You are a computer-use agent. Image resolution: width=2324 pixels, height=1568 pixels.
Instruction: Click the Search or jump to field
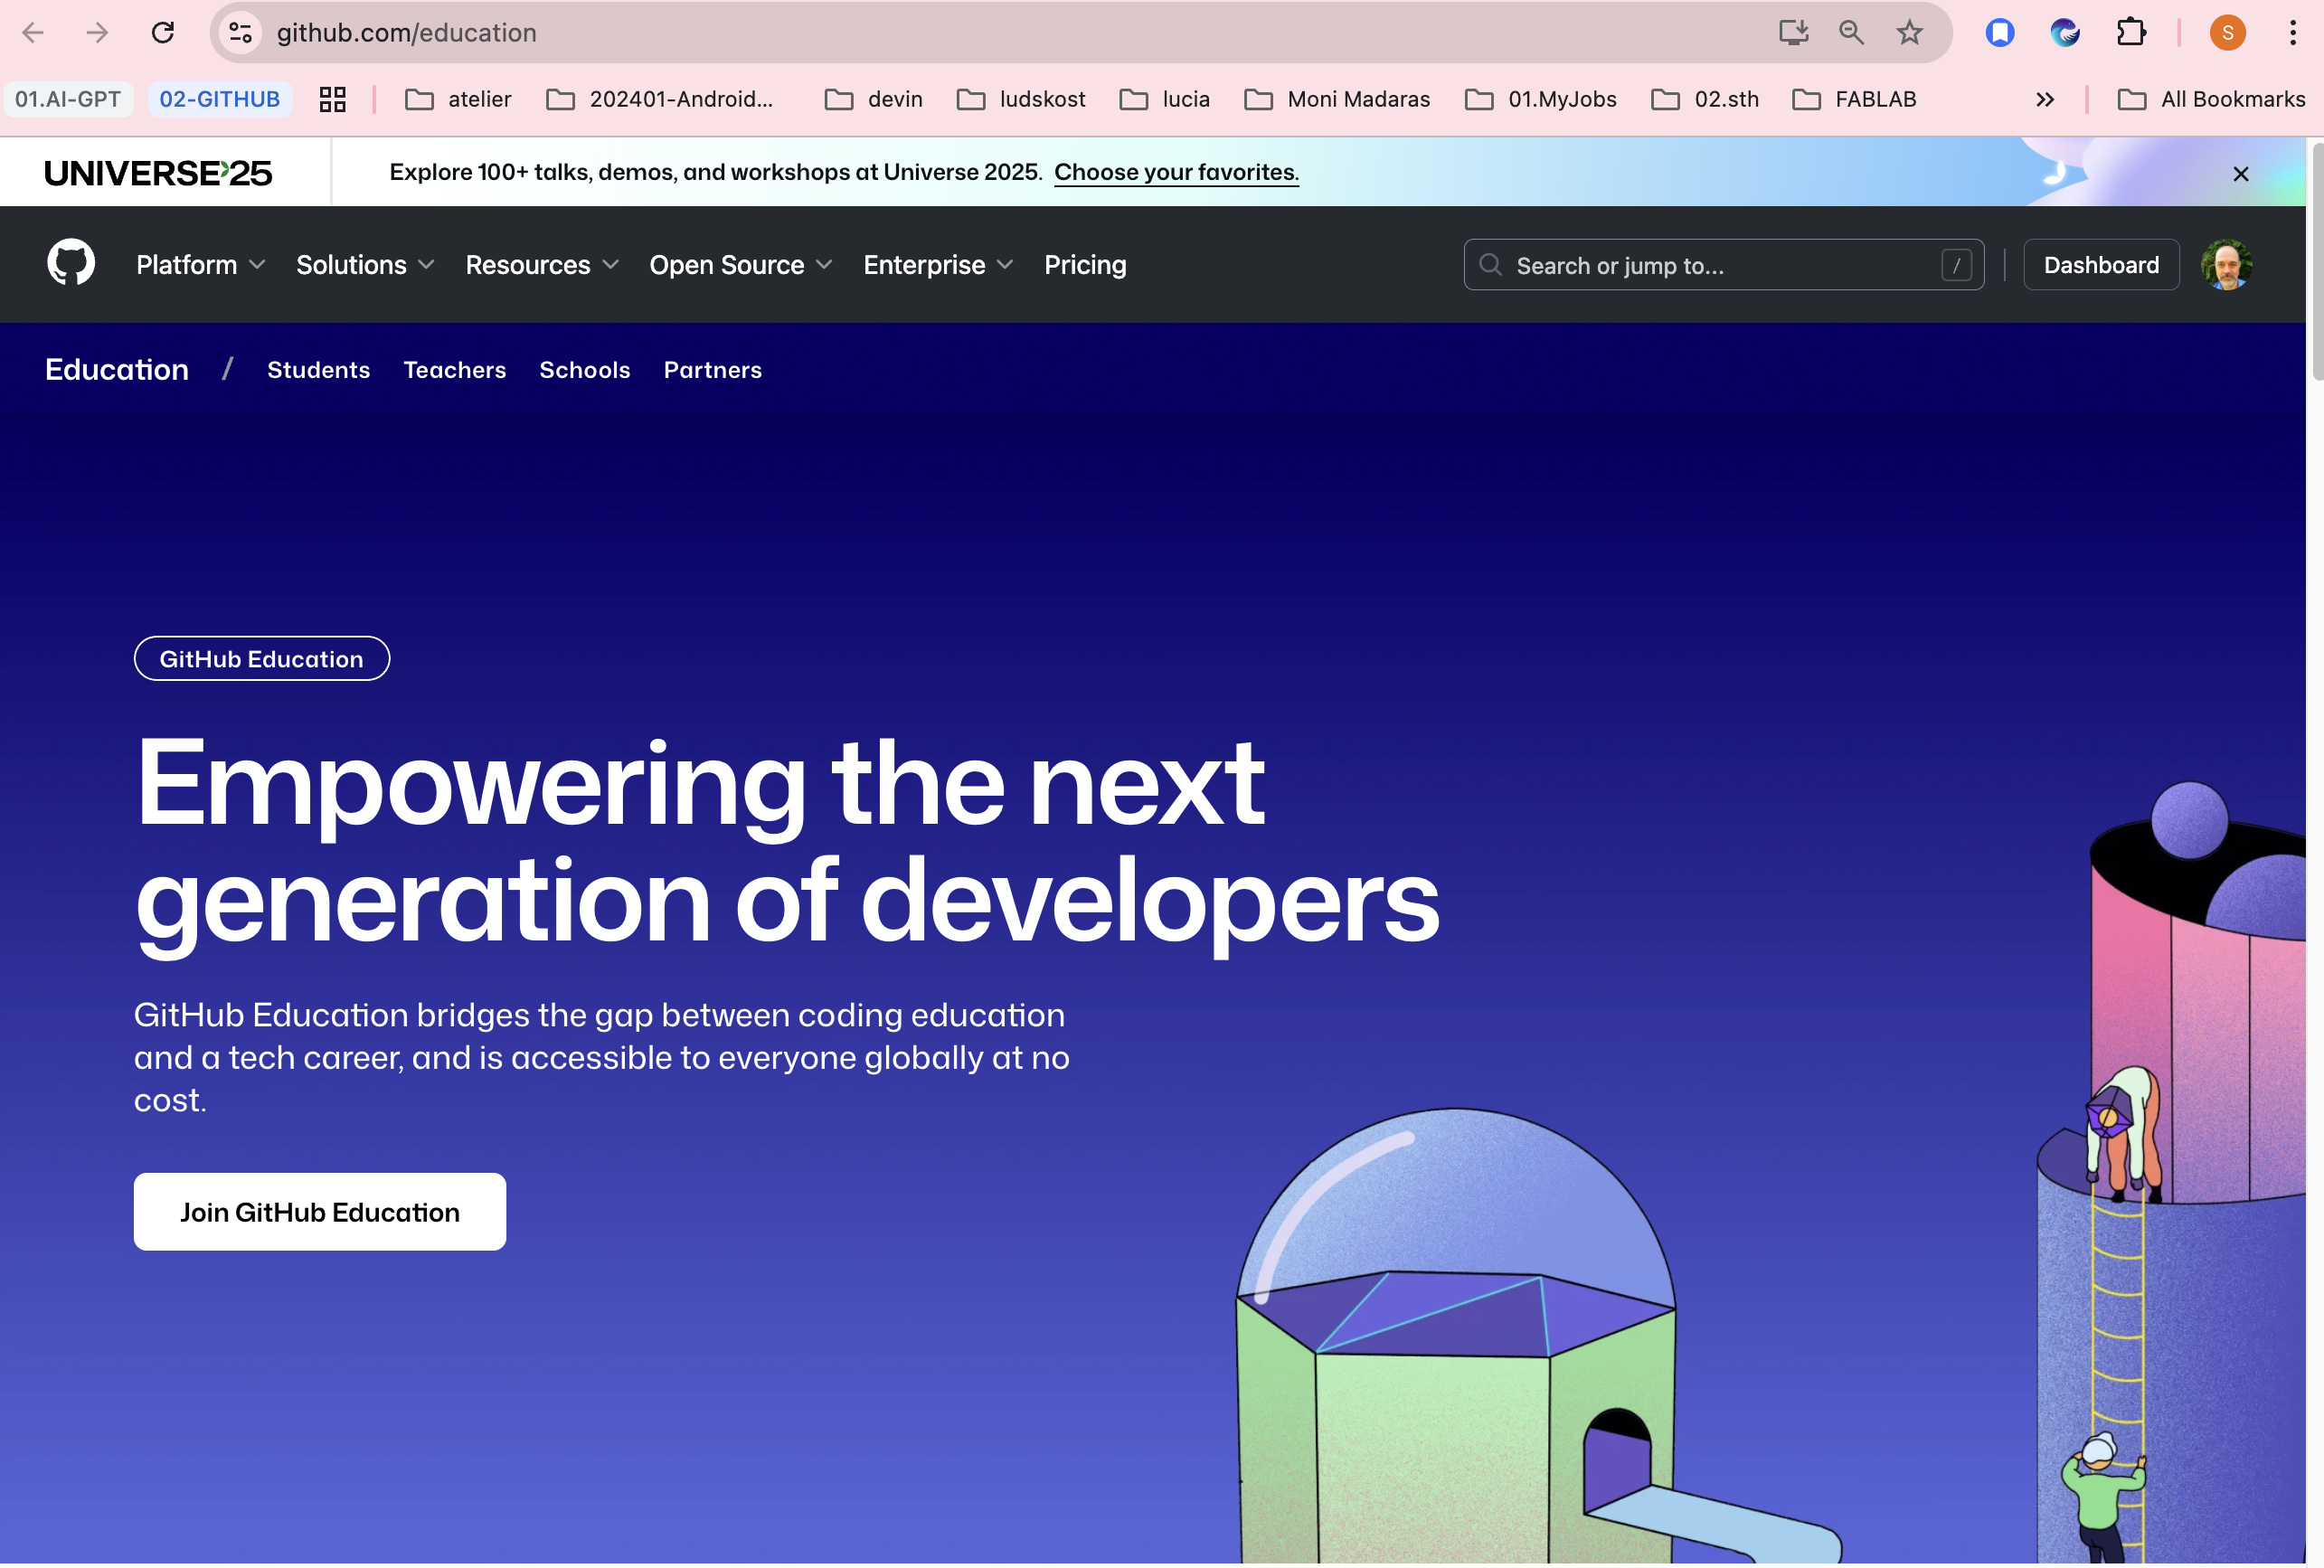click(1722, 265)
